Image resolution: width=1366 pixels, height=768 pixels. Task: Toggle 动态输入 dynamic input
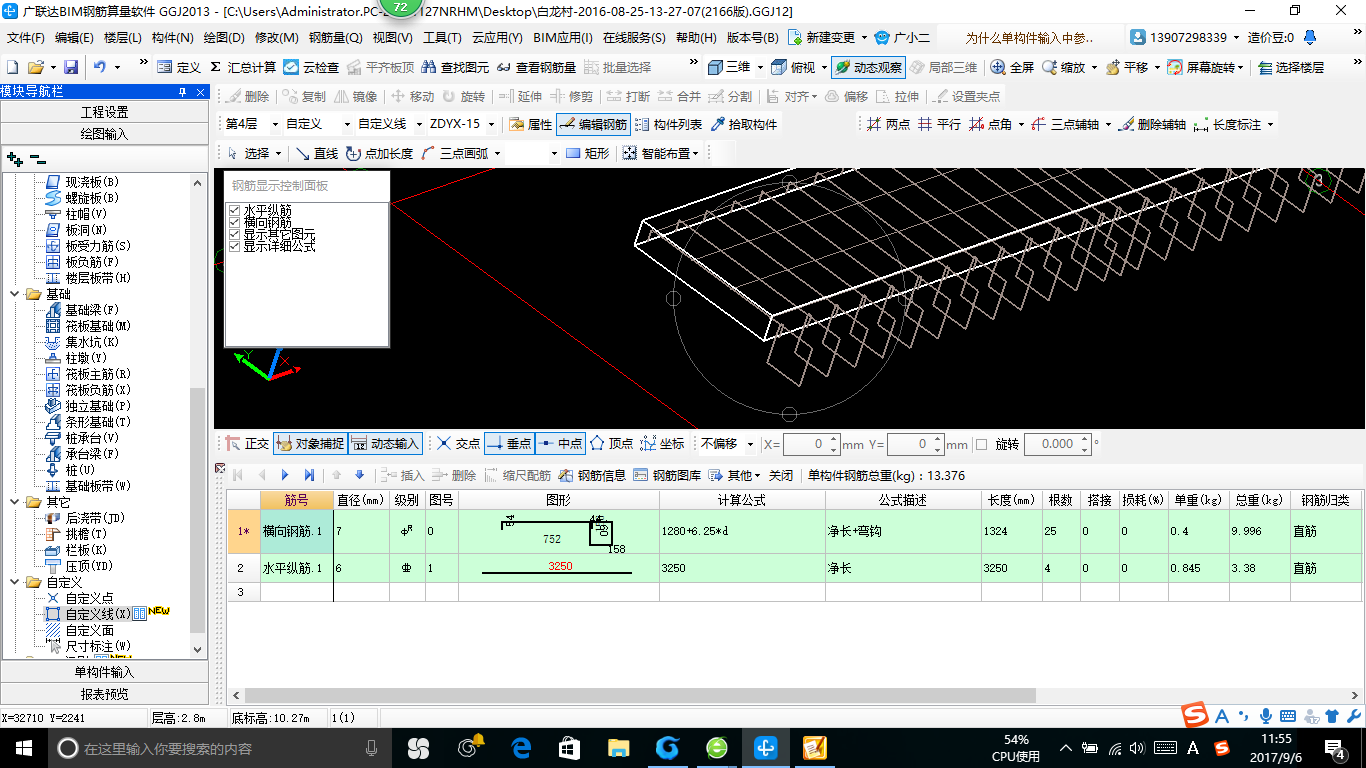coord(386,444)
